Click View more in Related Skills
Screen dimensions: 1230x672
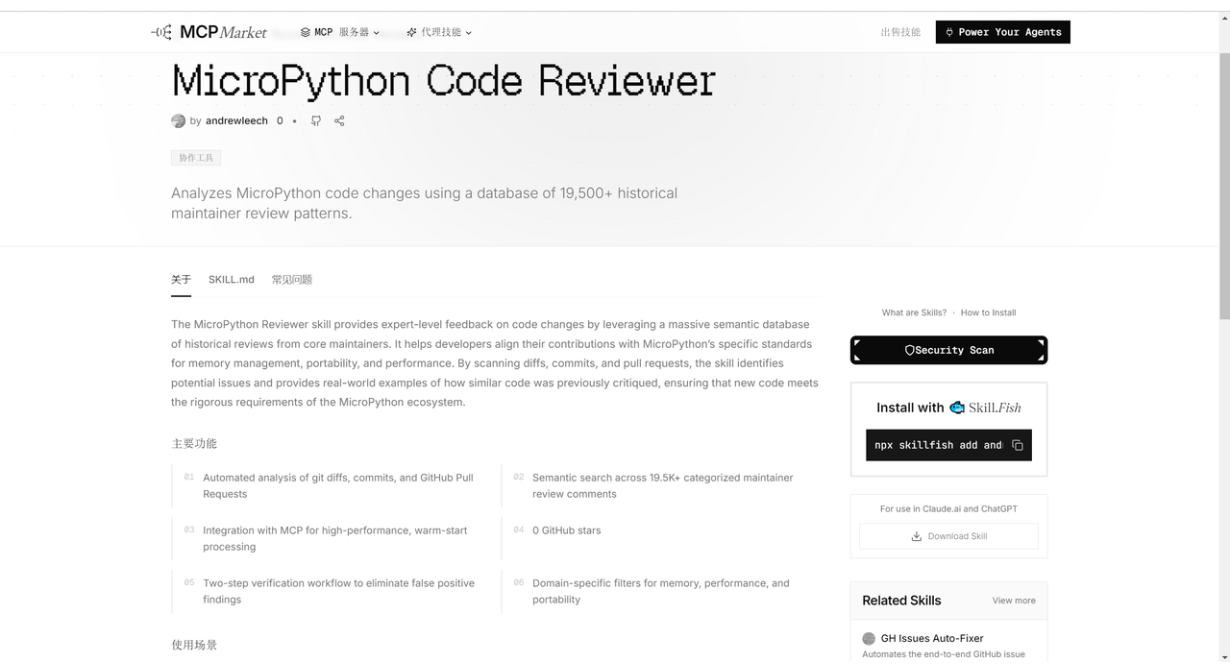[1013, 601]
